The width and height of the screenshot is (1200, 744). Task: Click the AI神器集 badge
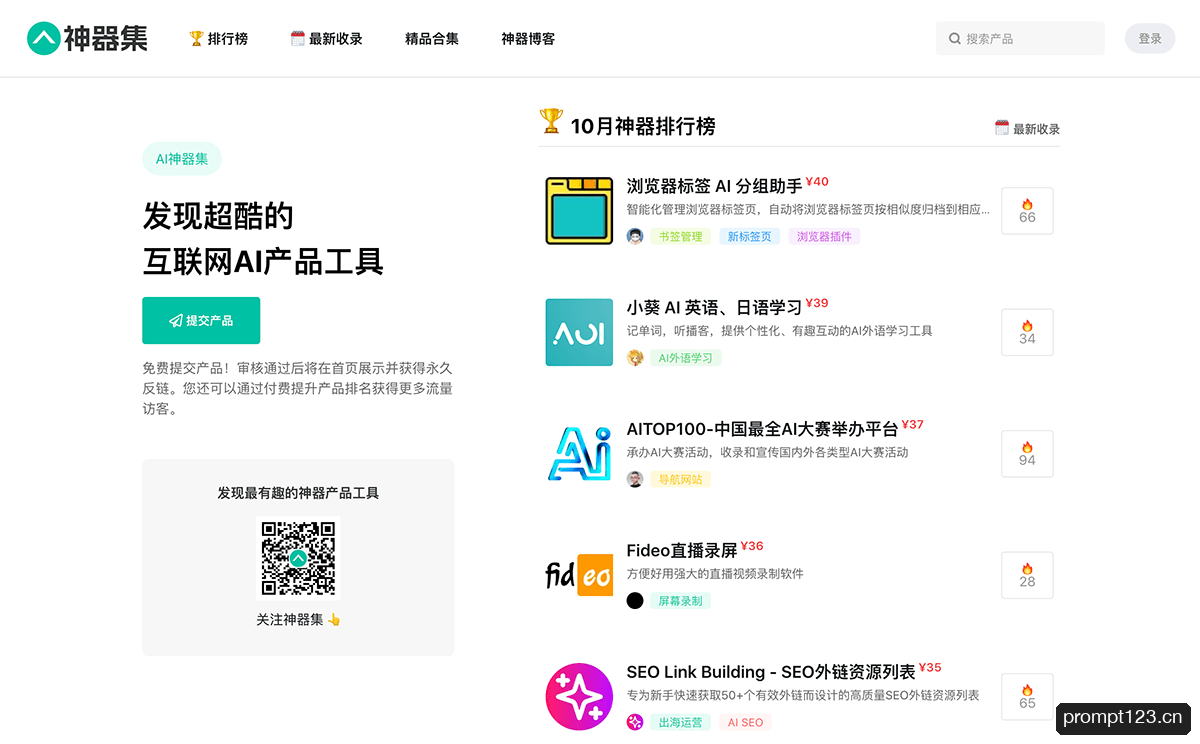(182, 159)
